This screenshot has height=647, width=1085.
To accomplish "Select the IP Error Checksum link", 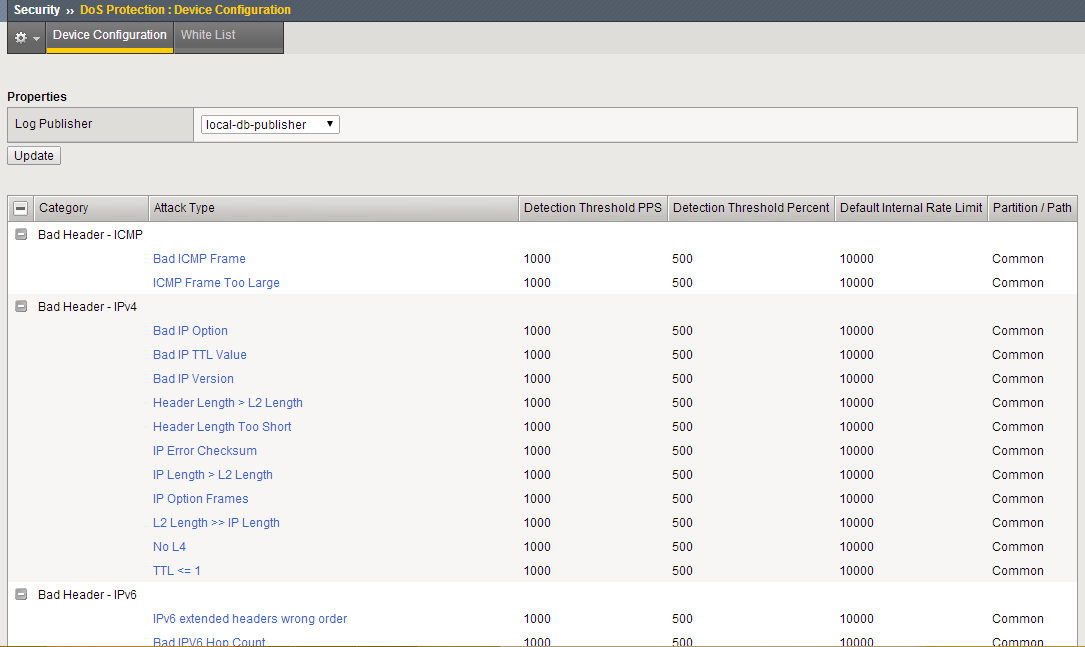I will tap(205, 451).
